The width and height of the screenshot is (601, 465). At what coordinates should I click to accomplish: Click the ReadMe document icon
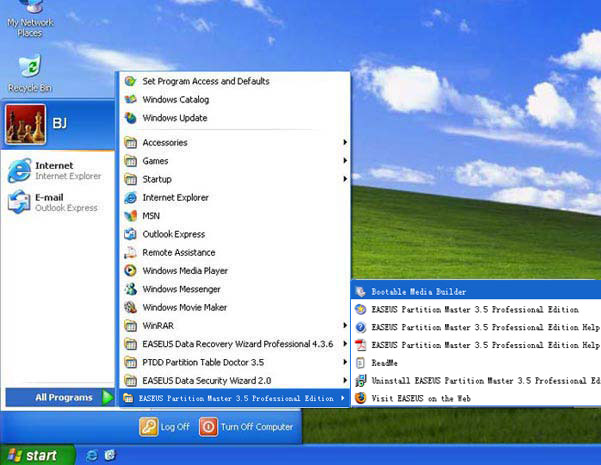point(360,363)
